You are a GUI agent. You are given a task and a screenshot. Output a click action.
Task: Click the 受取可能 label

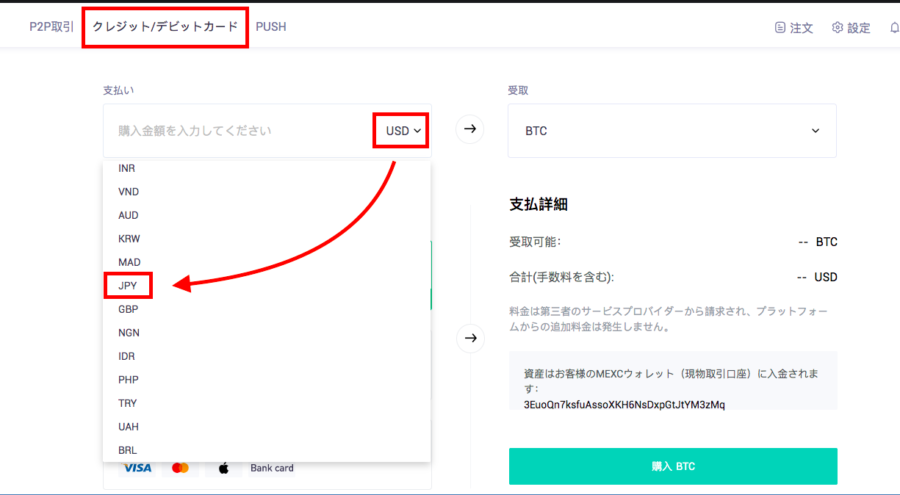(535, 242)
